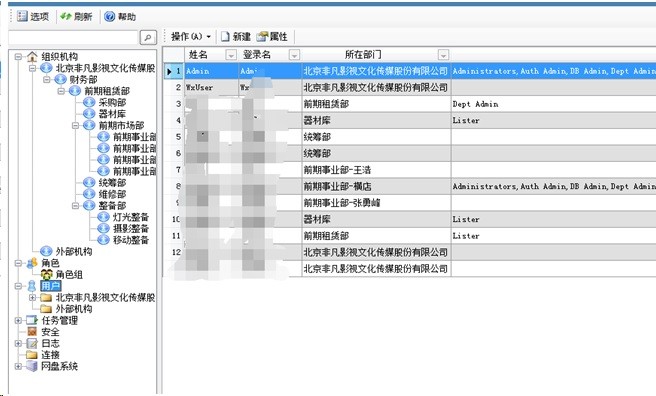Sort by the 所在部门 column header
Screen dimensions: 656x396
363,55
